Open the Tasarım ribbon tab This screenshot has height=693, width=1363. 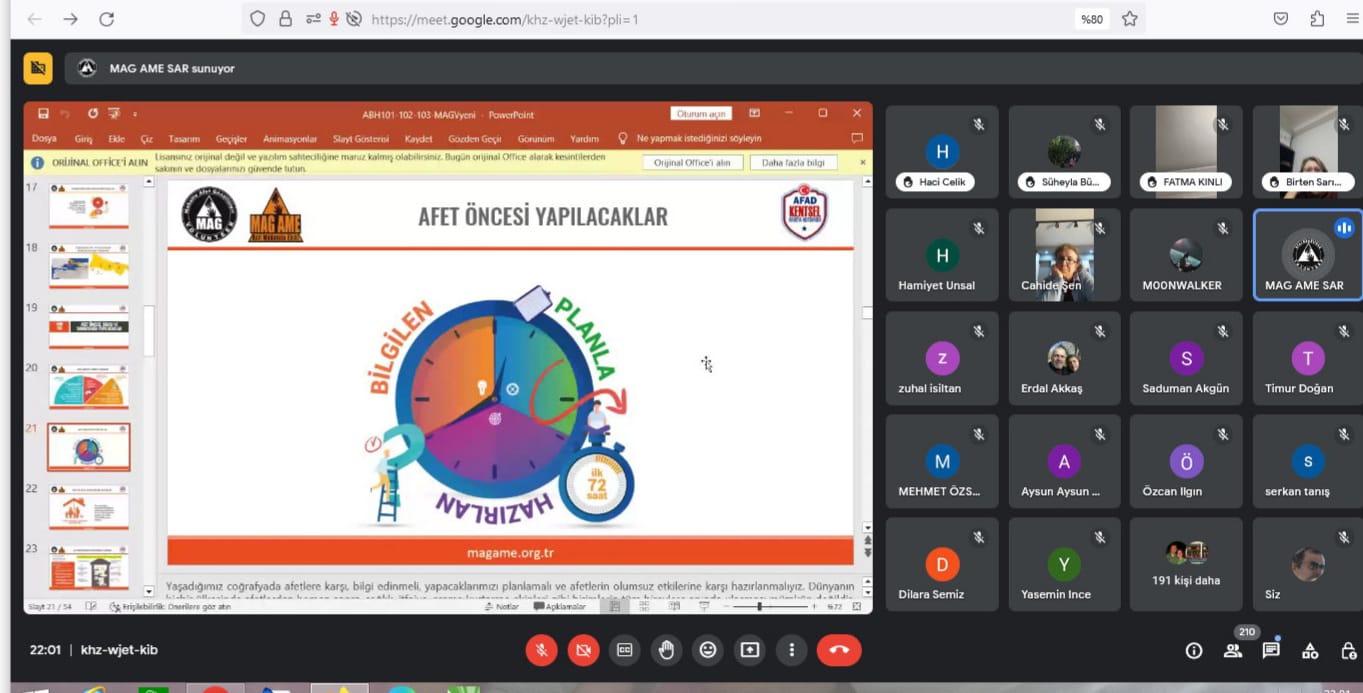pyautogui.click(x=184, y=139)
